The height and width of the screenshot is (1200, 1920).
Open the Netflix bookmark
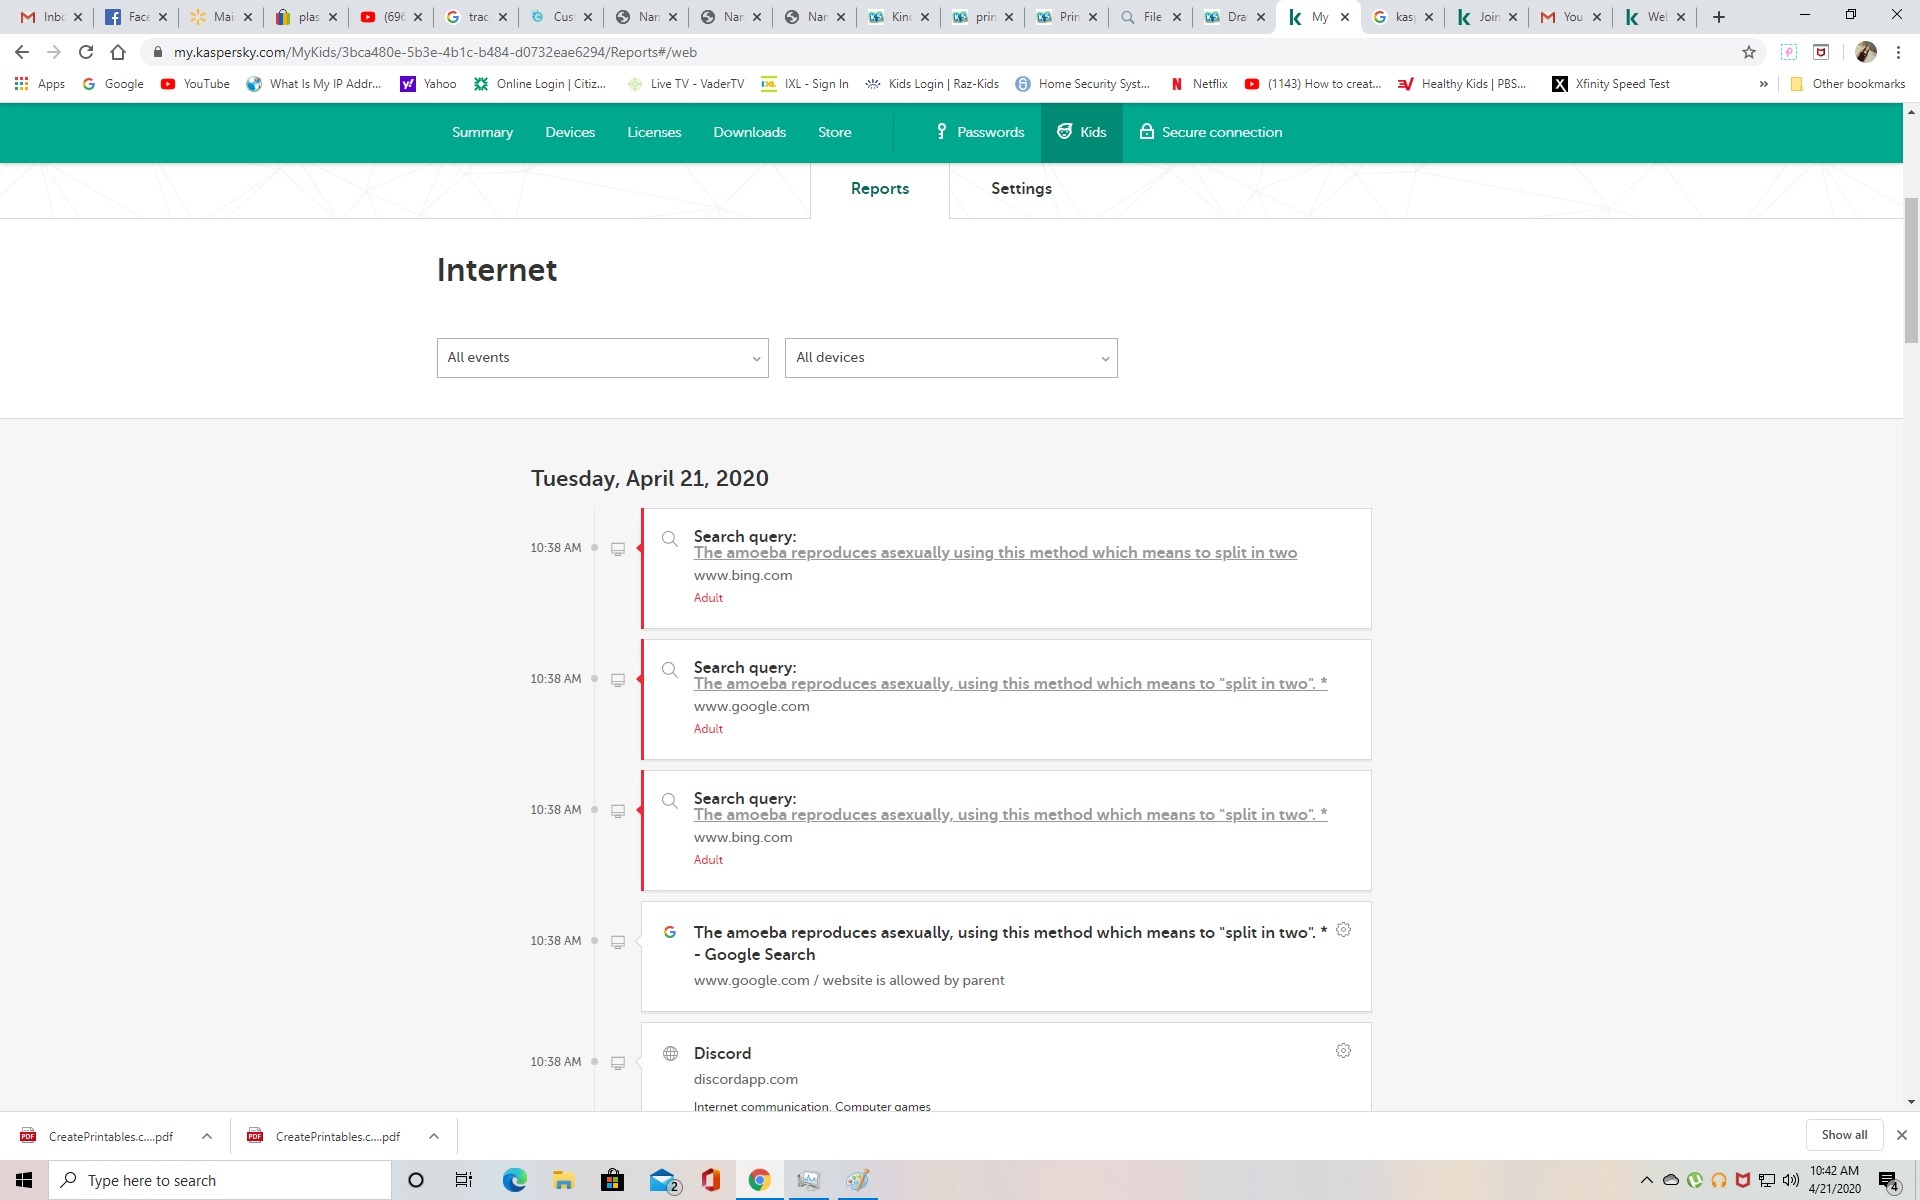1199,84
